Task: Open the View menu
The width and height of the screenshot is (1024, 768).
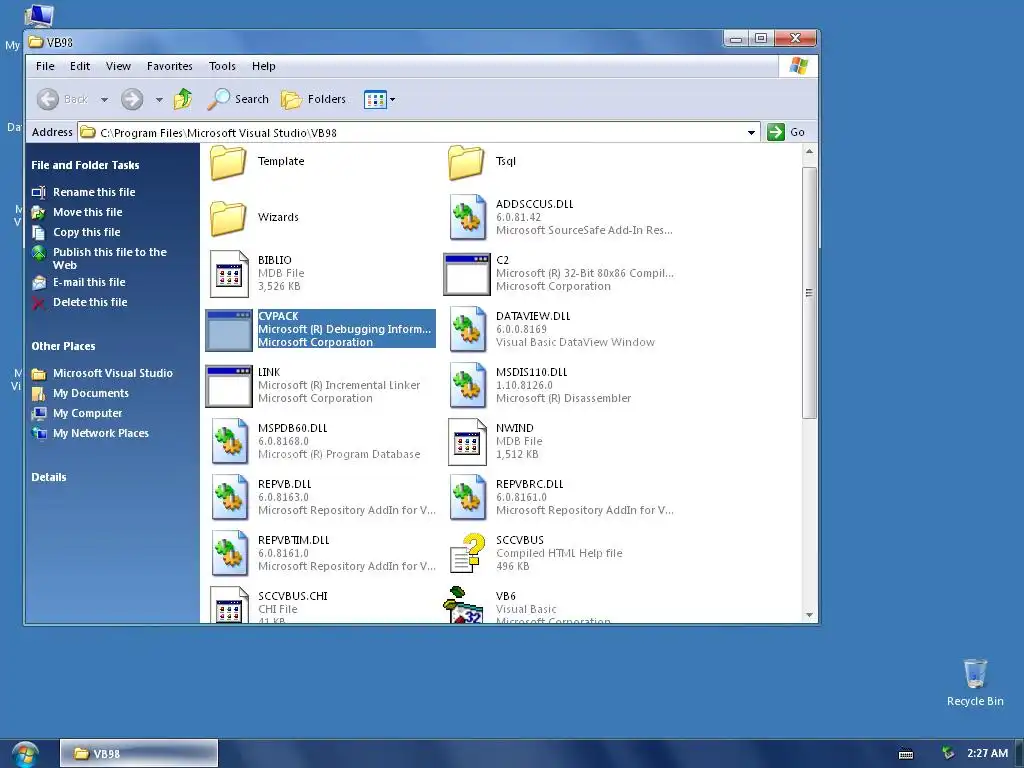Action: [x=118, y=66]
